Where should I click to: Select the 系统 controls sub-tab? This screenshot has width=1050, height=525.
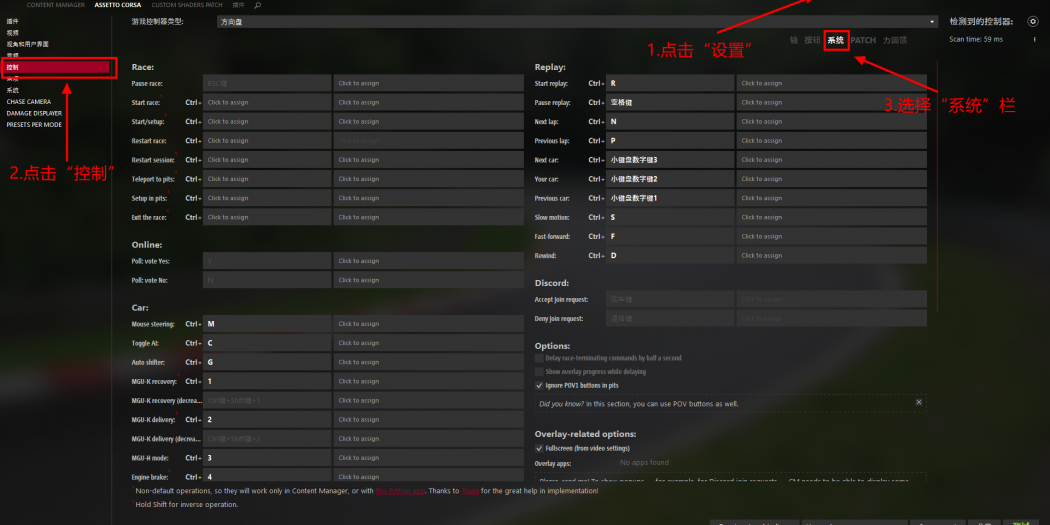(836, 40)
